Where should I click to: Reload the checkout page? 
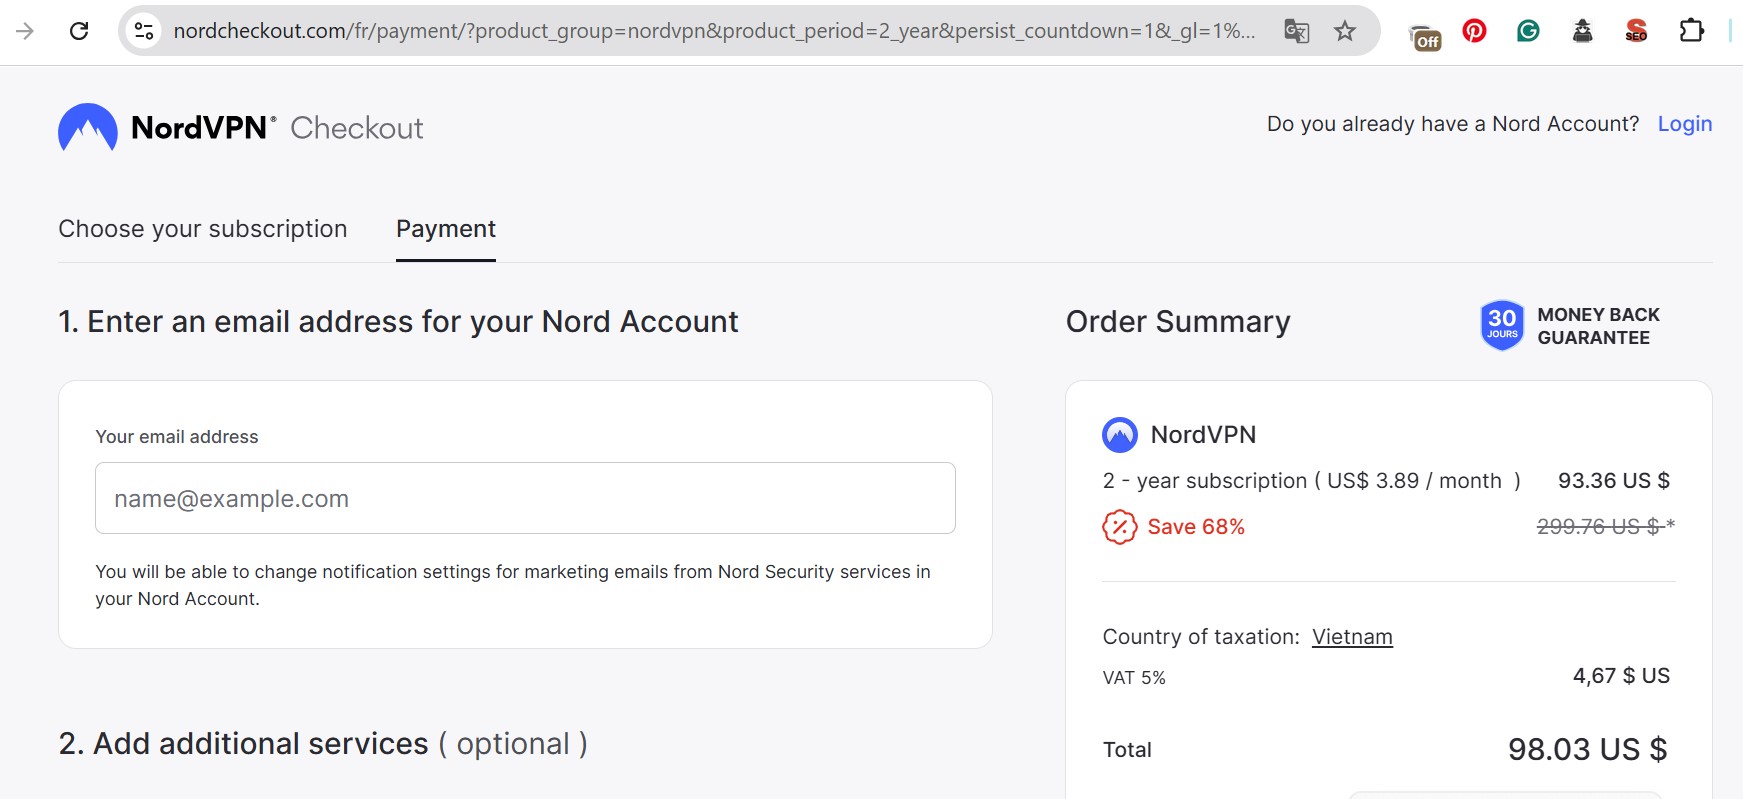(80, 30)
